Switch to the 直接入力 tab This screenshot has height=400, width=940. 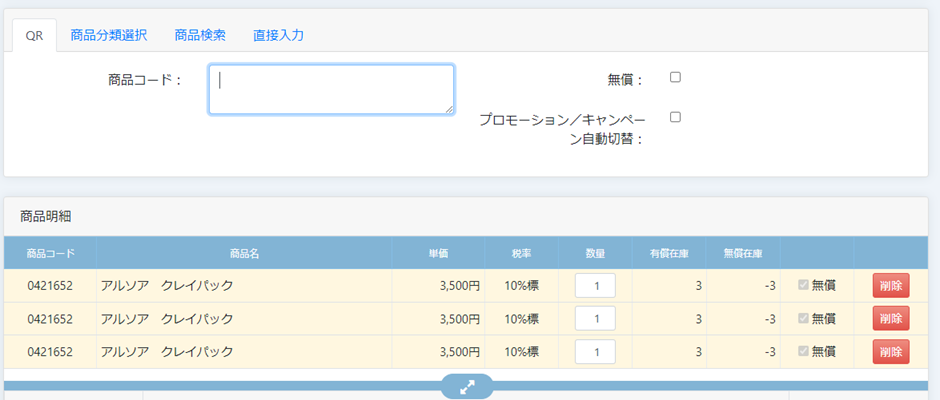point(278,35)
